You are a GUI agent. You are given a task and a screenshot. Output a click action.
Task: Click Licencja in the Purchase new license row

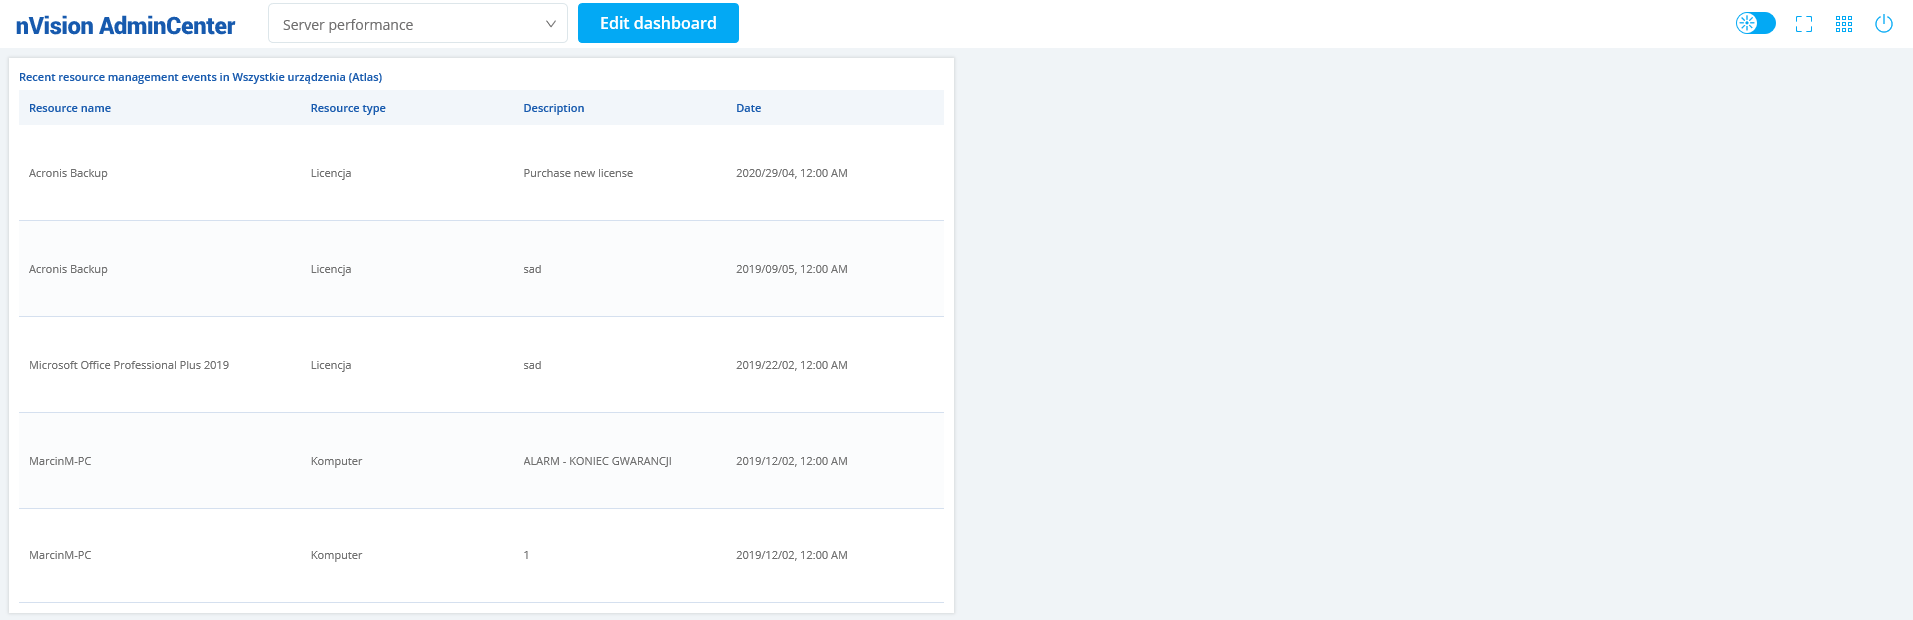coord(331,173)
